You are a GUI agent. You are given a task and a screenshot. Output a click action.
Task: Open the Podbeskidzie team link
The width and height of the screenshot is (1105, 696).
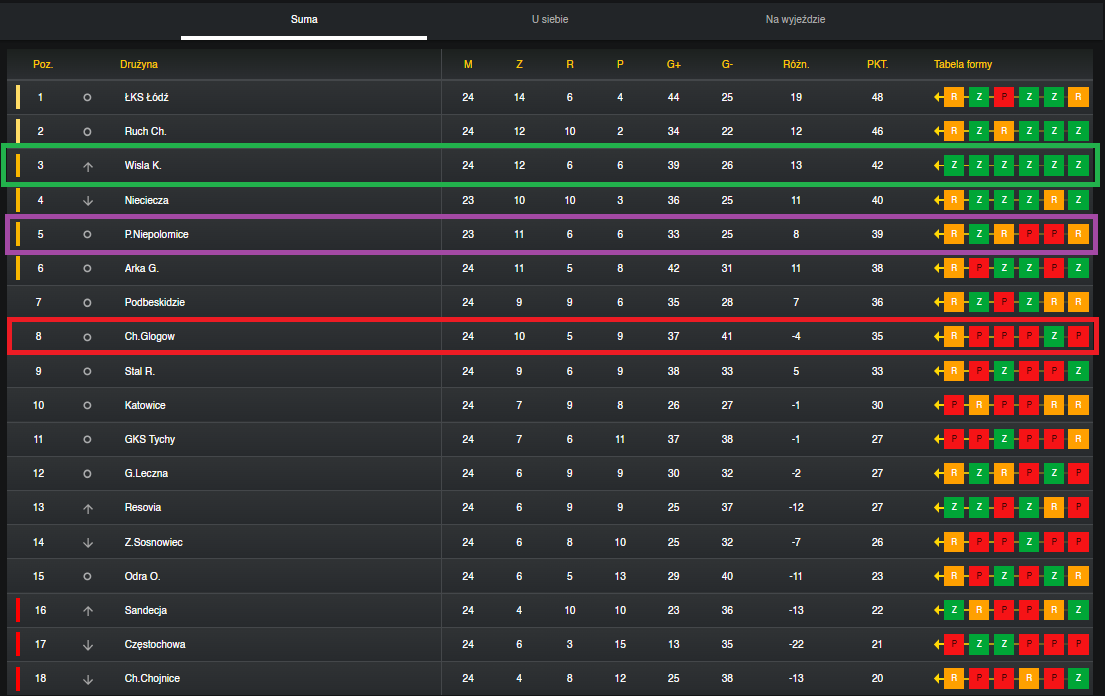154,302
